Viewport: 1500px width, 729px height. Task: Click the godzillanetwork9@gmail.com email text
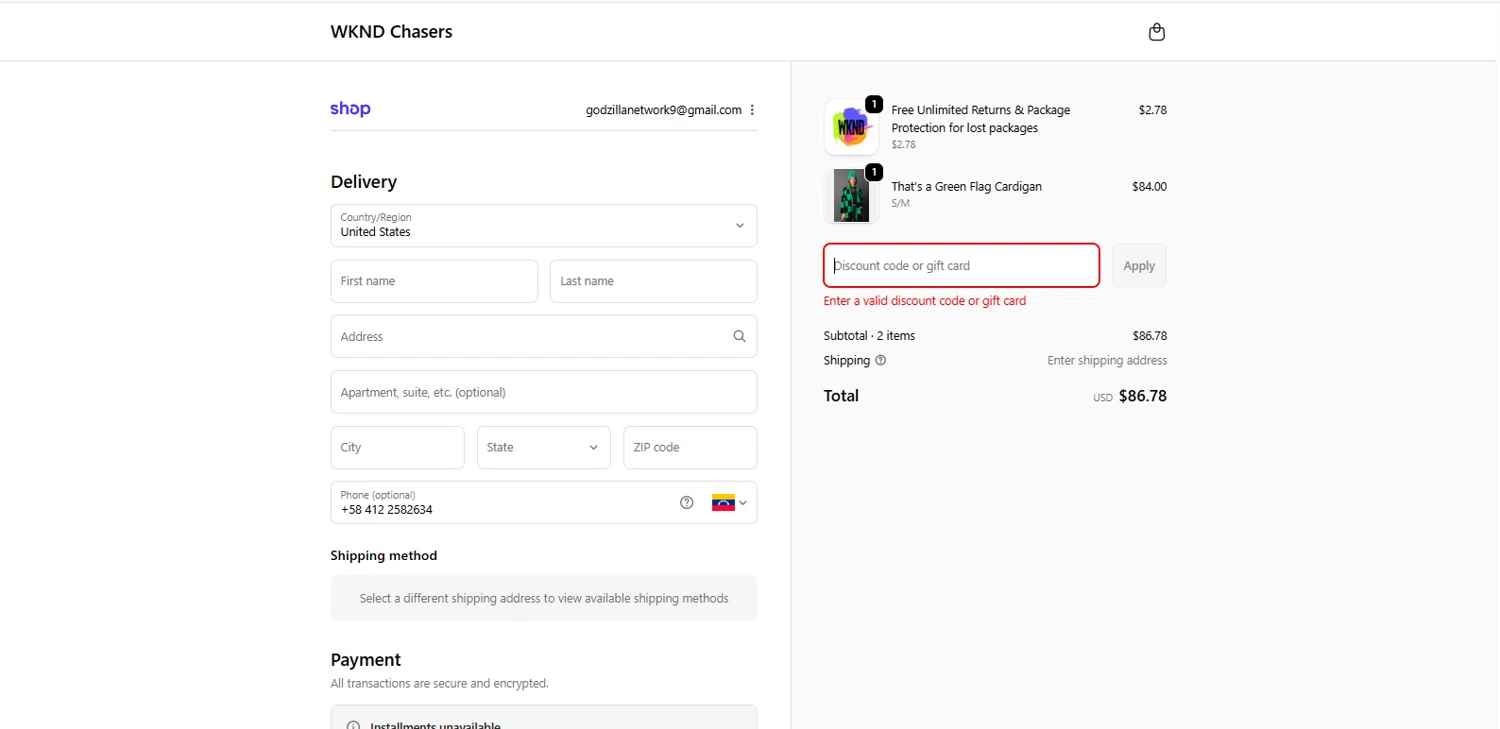pos(664,110)
